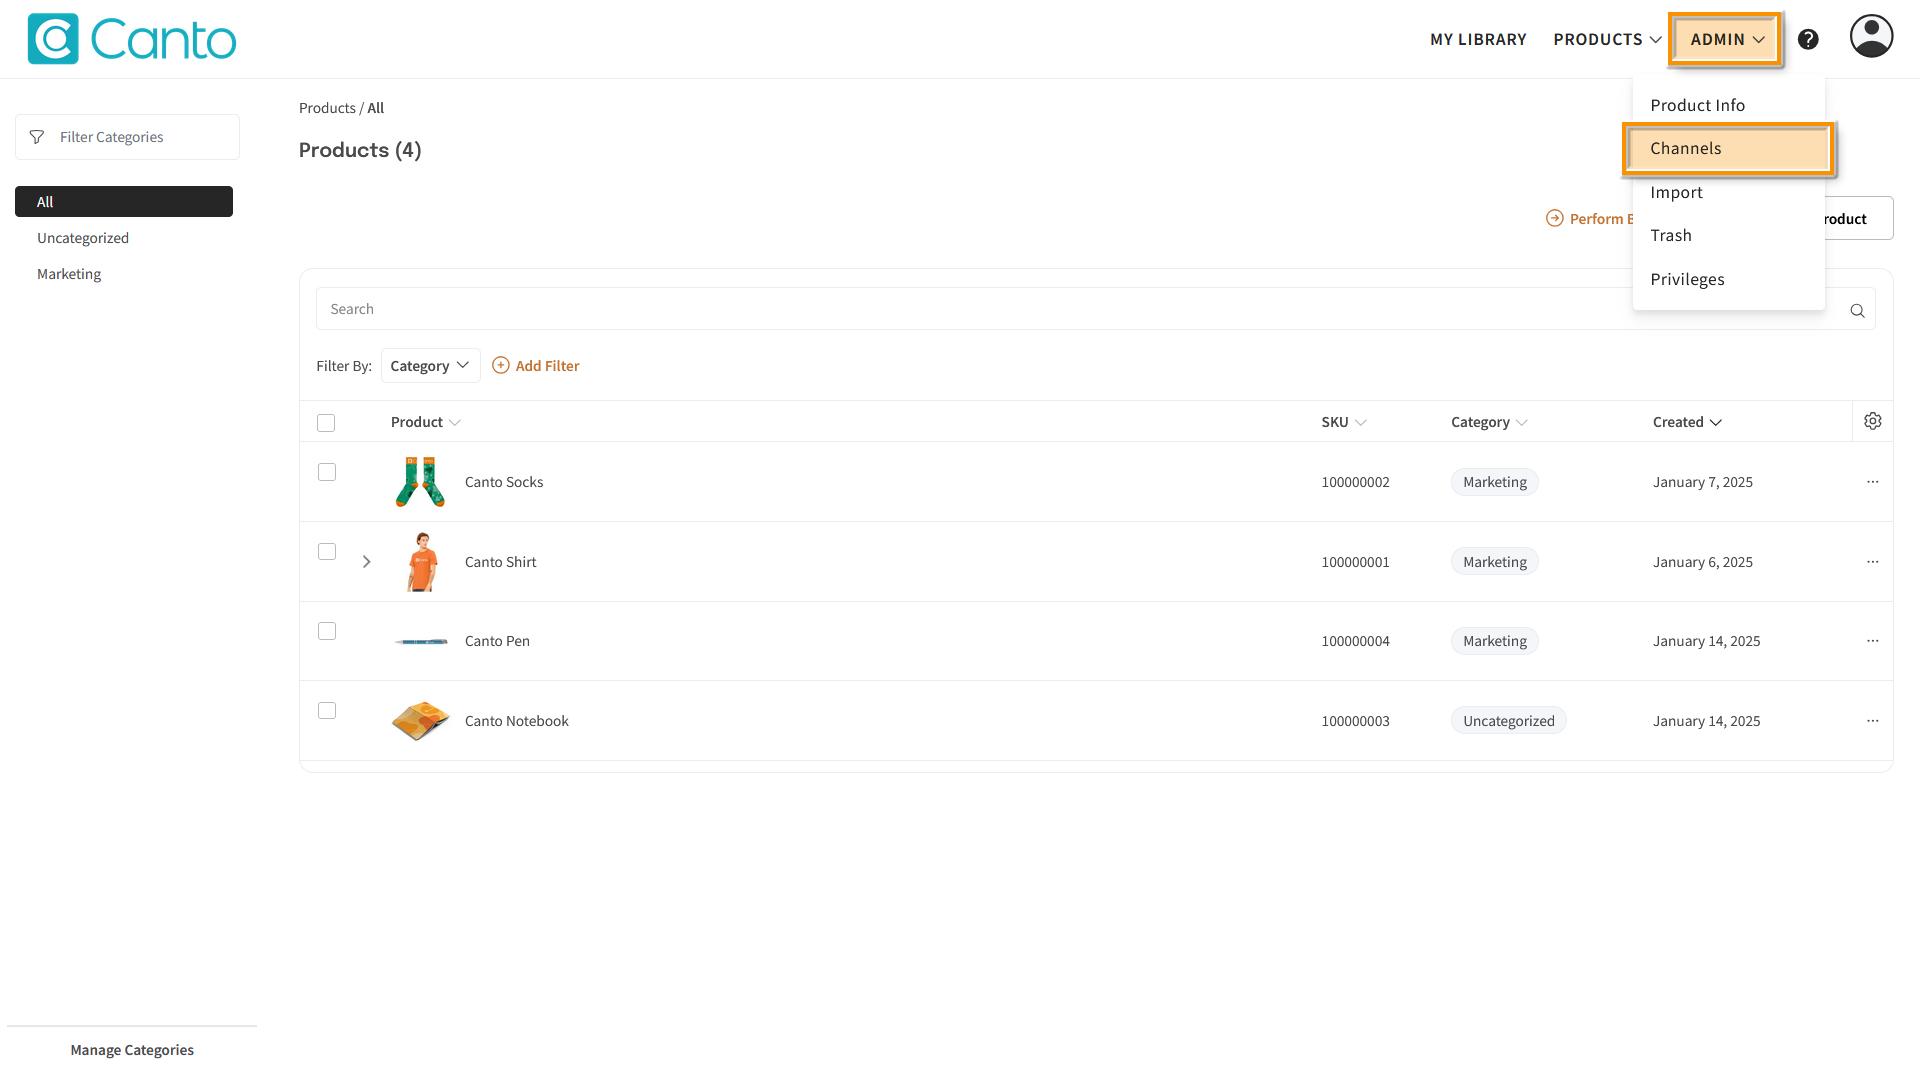Open the help question mark icon
The height and width of the screenshot is (1080, 1920).
(x=1808, y=39)
